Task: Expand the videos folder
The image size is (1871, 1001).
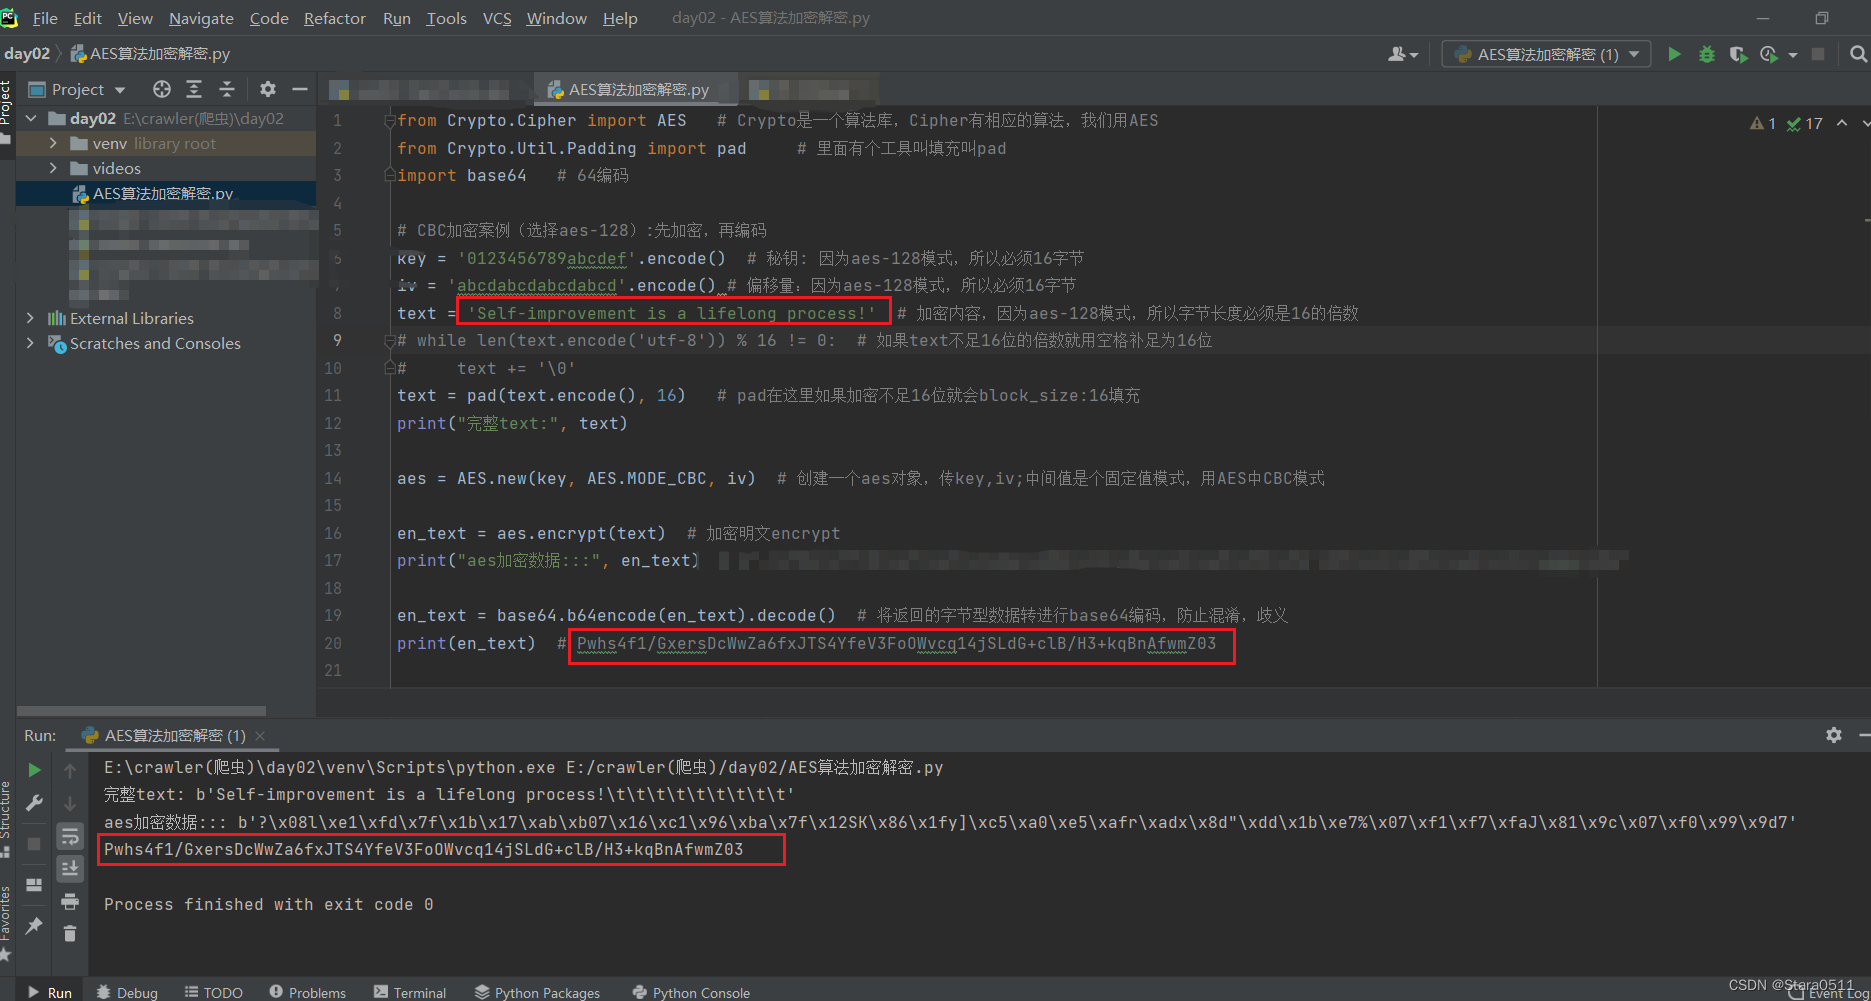Action: point(53,168)
